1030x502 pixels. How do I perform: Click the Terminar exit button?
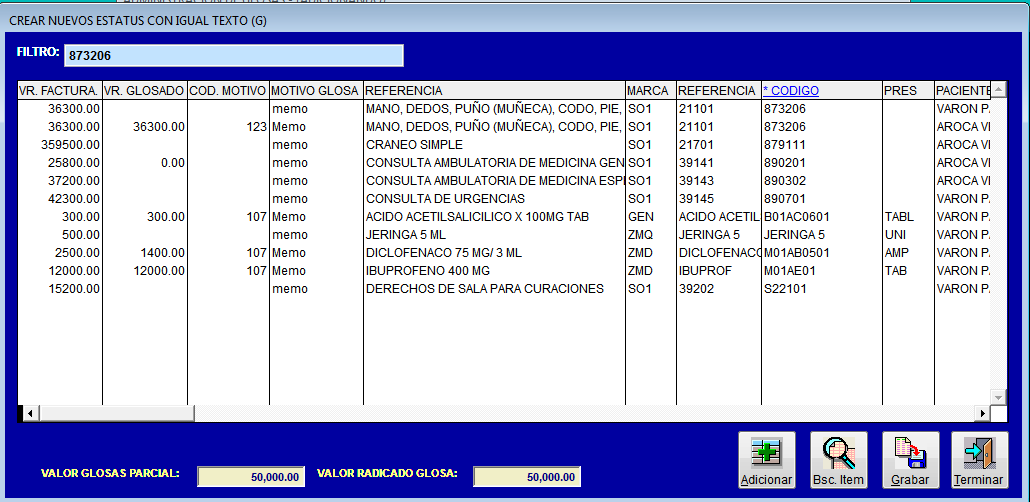[979, 460]
